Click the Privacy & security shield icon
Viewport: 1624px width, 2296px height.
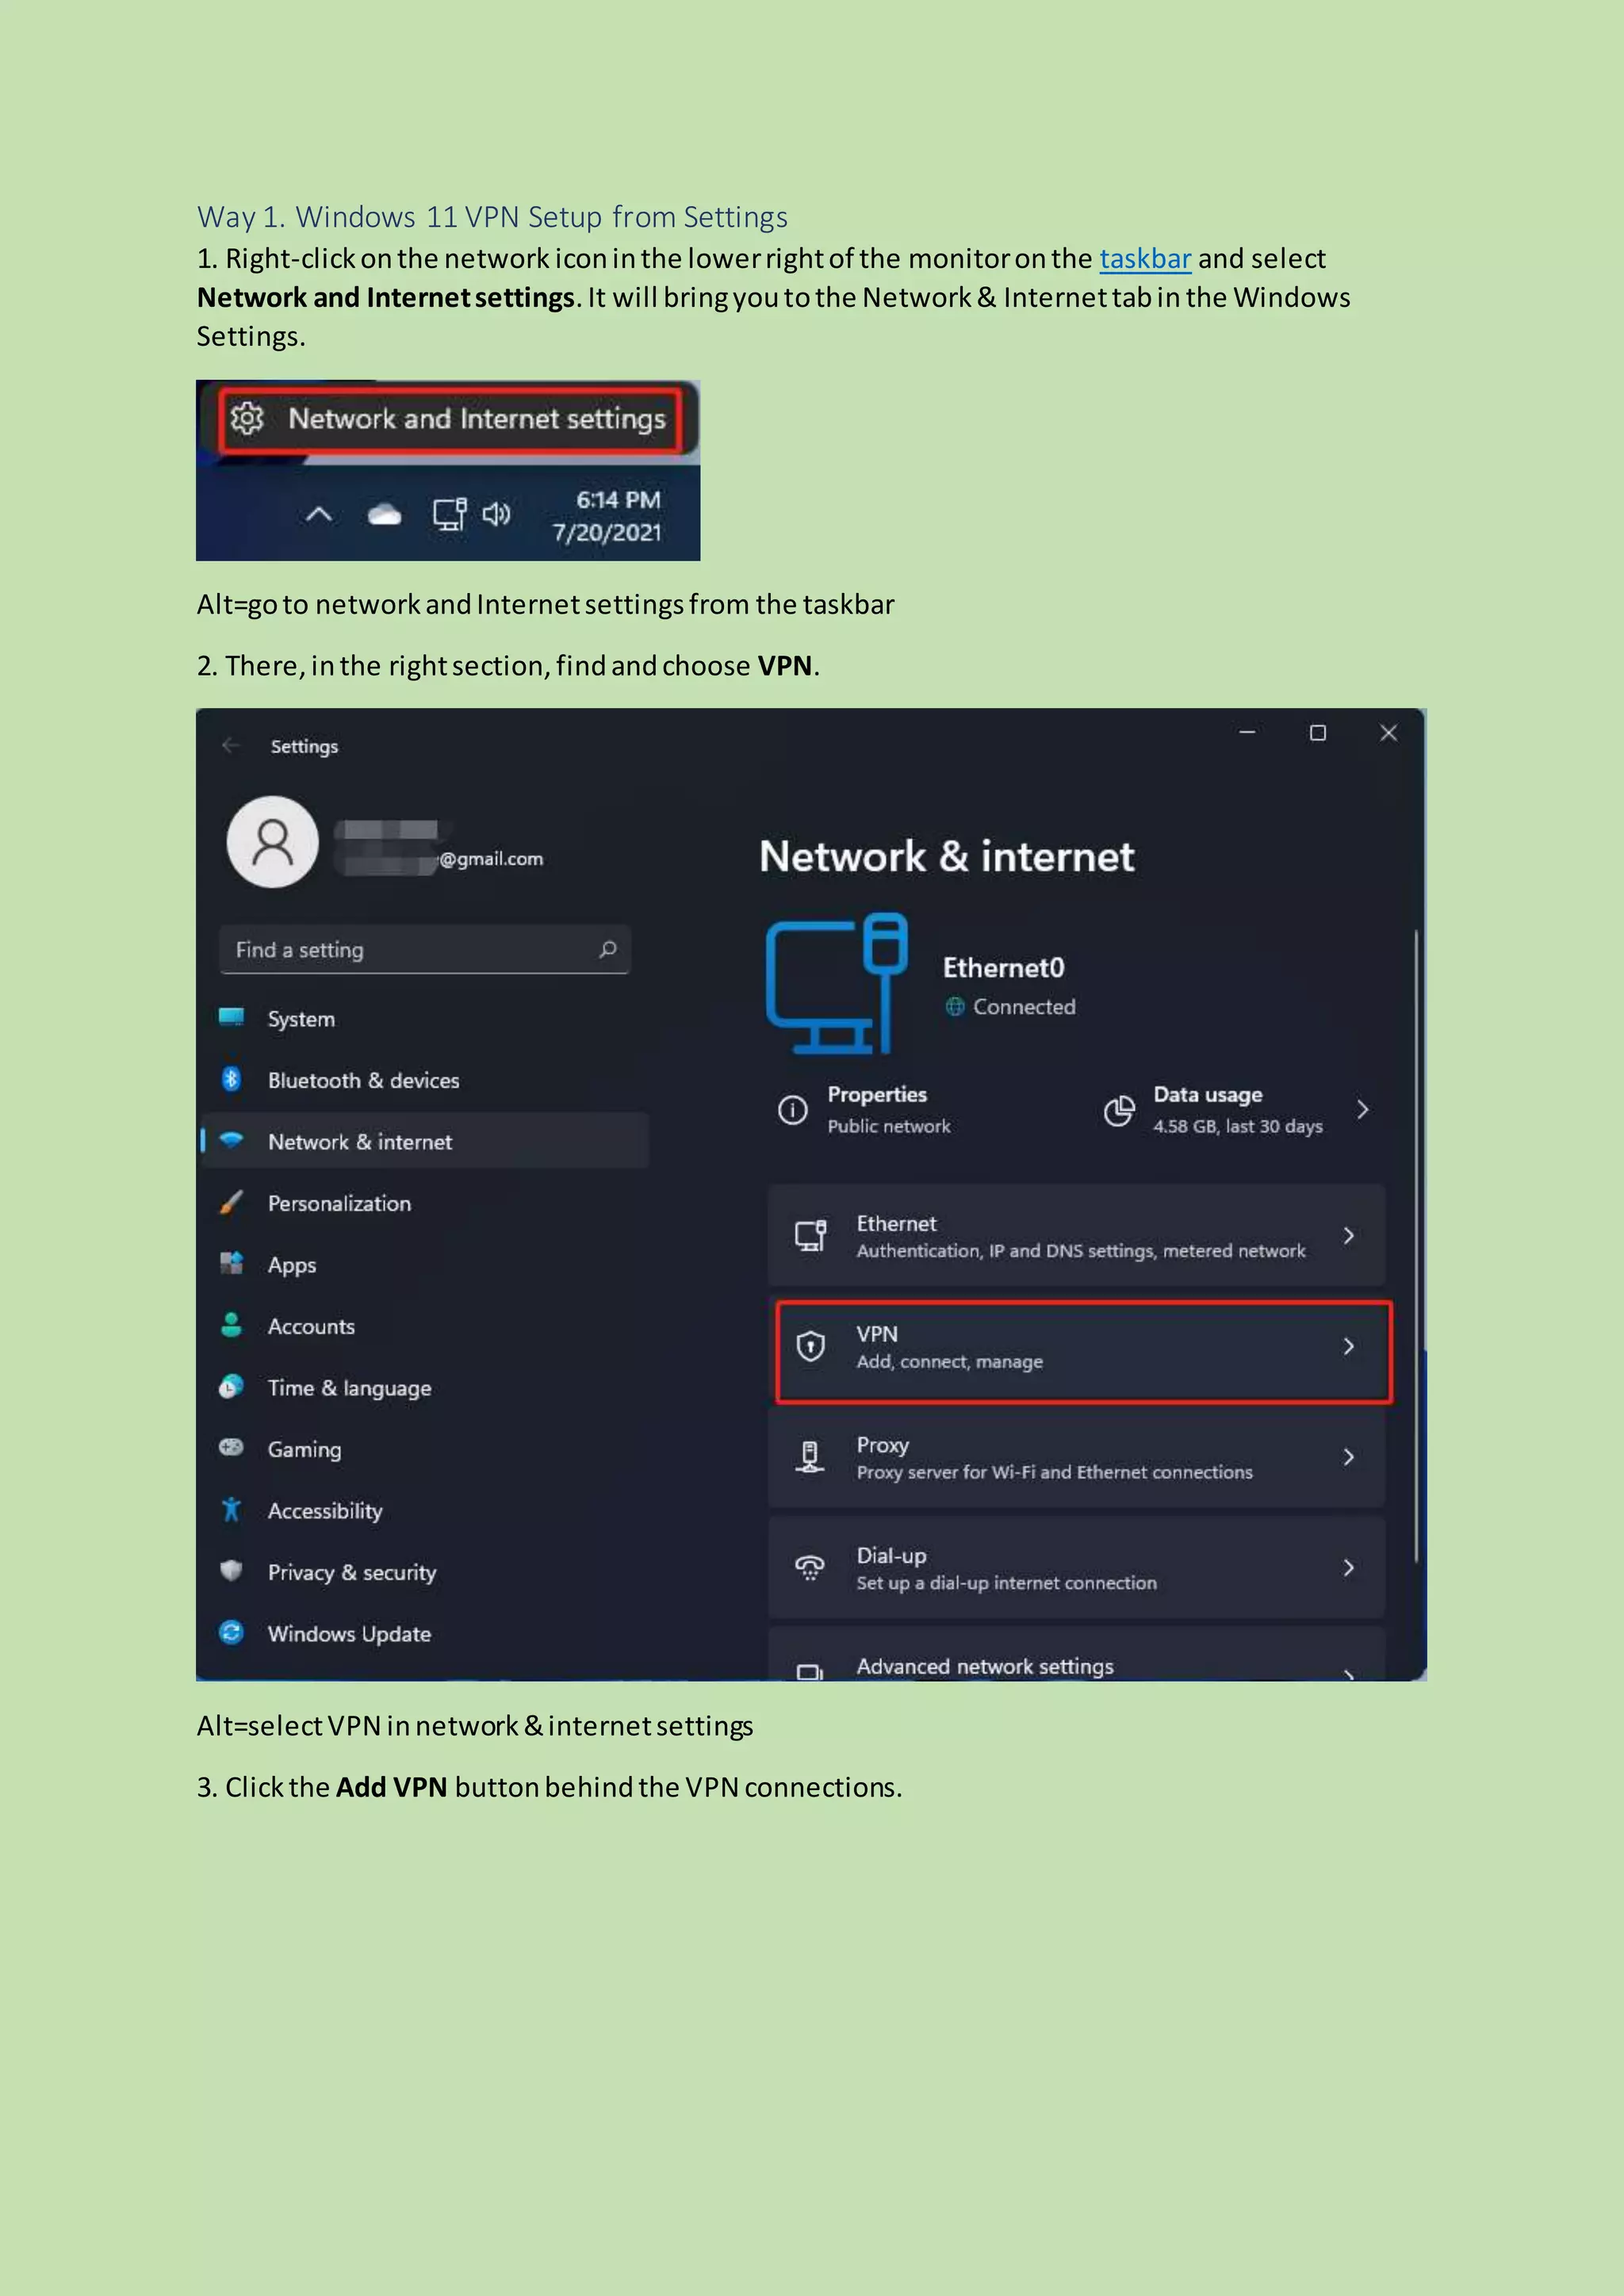(x=231, y=1570)
